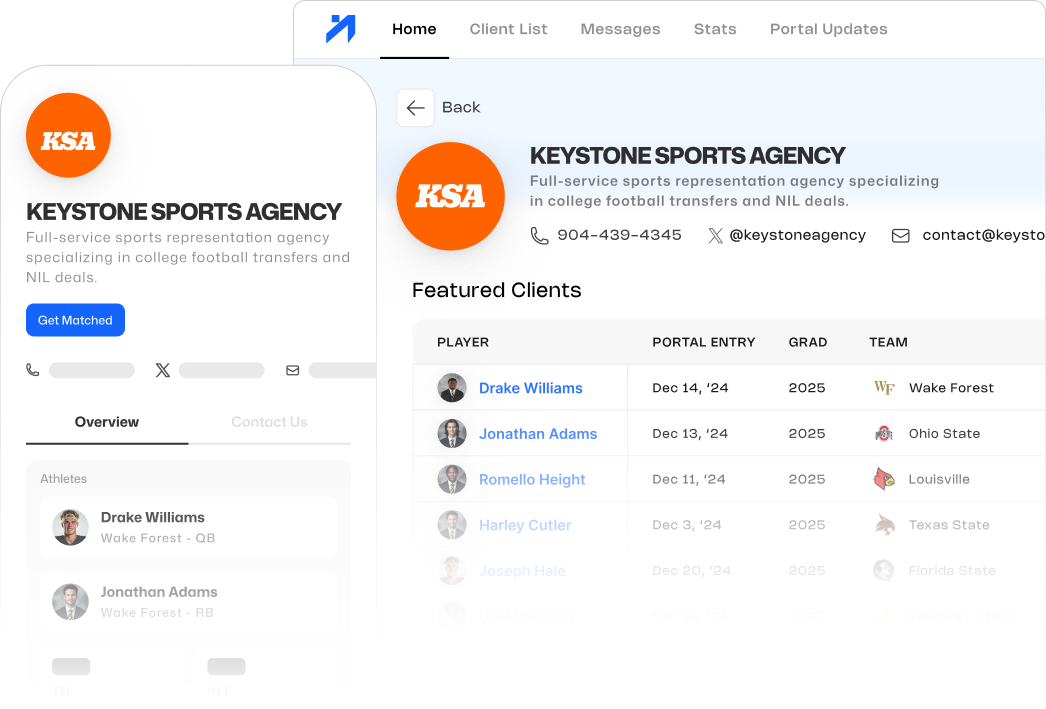Click Romello Height's avatar thumbnail
Image resolution: width=1046 pixels, height=709 pixels.
tap(452, 480)
